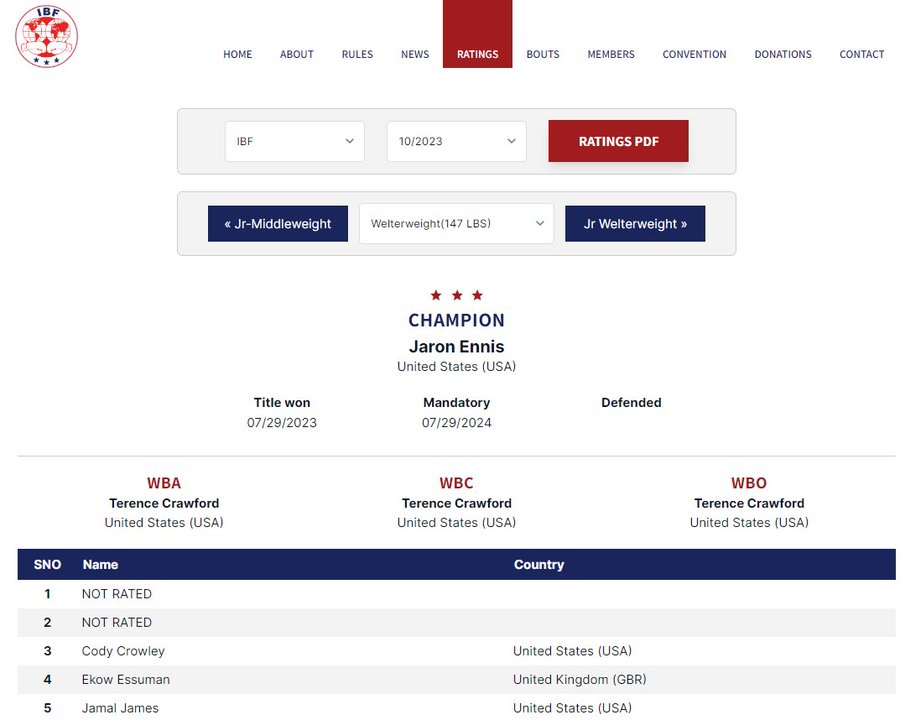Click the SNO column header
This screenshot has width=900, height=720.
coord(47,564)
